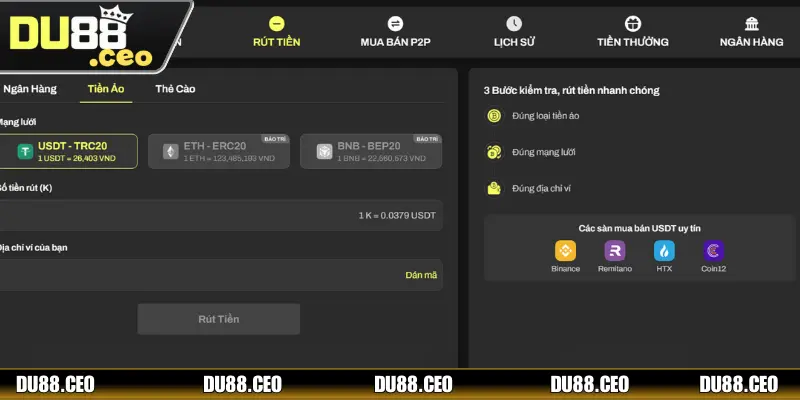Screen dimensions: 800x400
Task: Select the HTX exchange icon
Action: click(x=664, y=251)
